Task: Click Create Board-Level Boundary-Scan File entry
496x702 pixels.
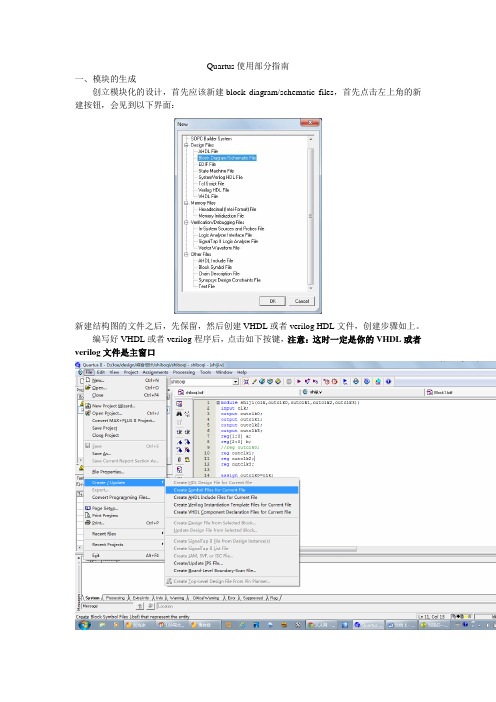Action: coord(232,570)
